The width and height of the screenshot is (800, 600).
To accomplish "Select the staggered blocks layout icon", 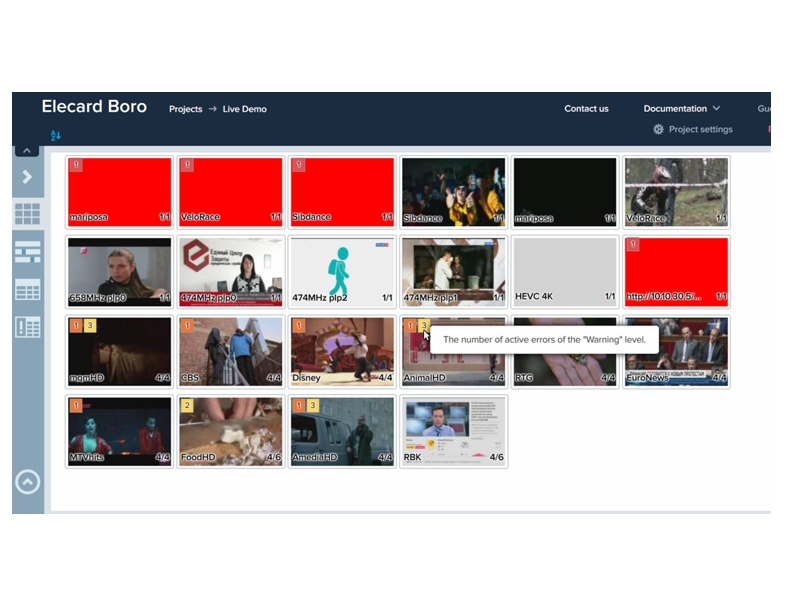I will [28, 252].
